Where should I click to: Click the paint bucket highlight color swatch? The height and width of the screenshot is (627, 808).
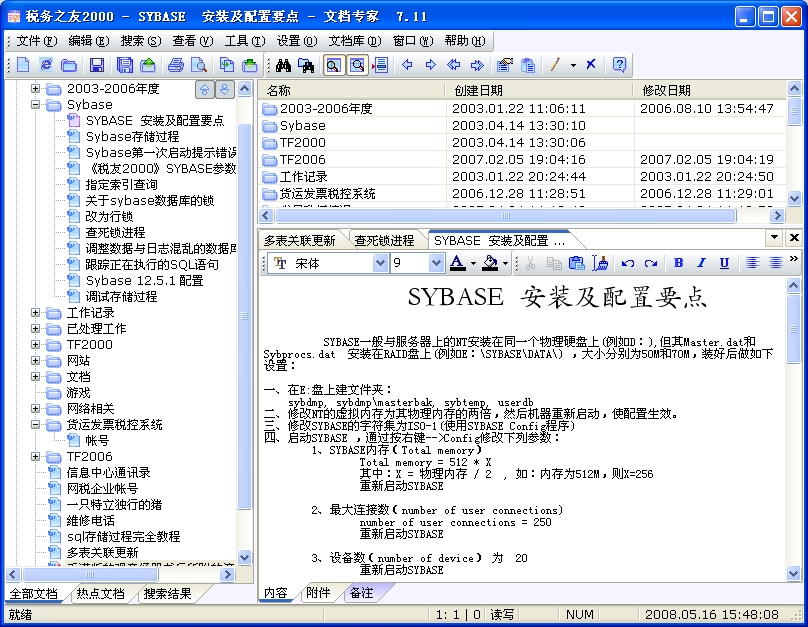click(490, 263)
